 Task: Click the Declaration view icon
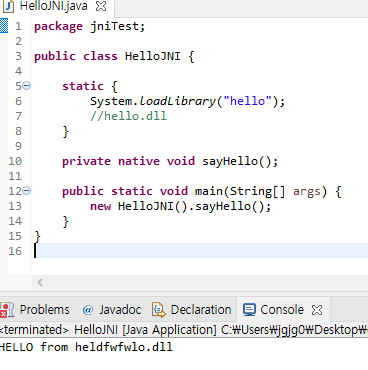click(159, 310)
